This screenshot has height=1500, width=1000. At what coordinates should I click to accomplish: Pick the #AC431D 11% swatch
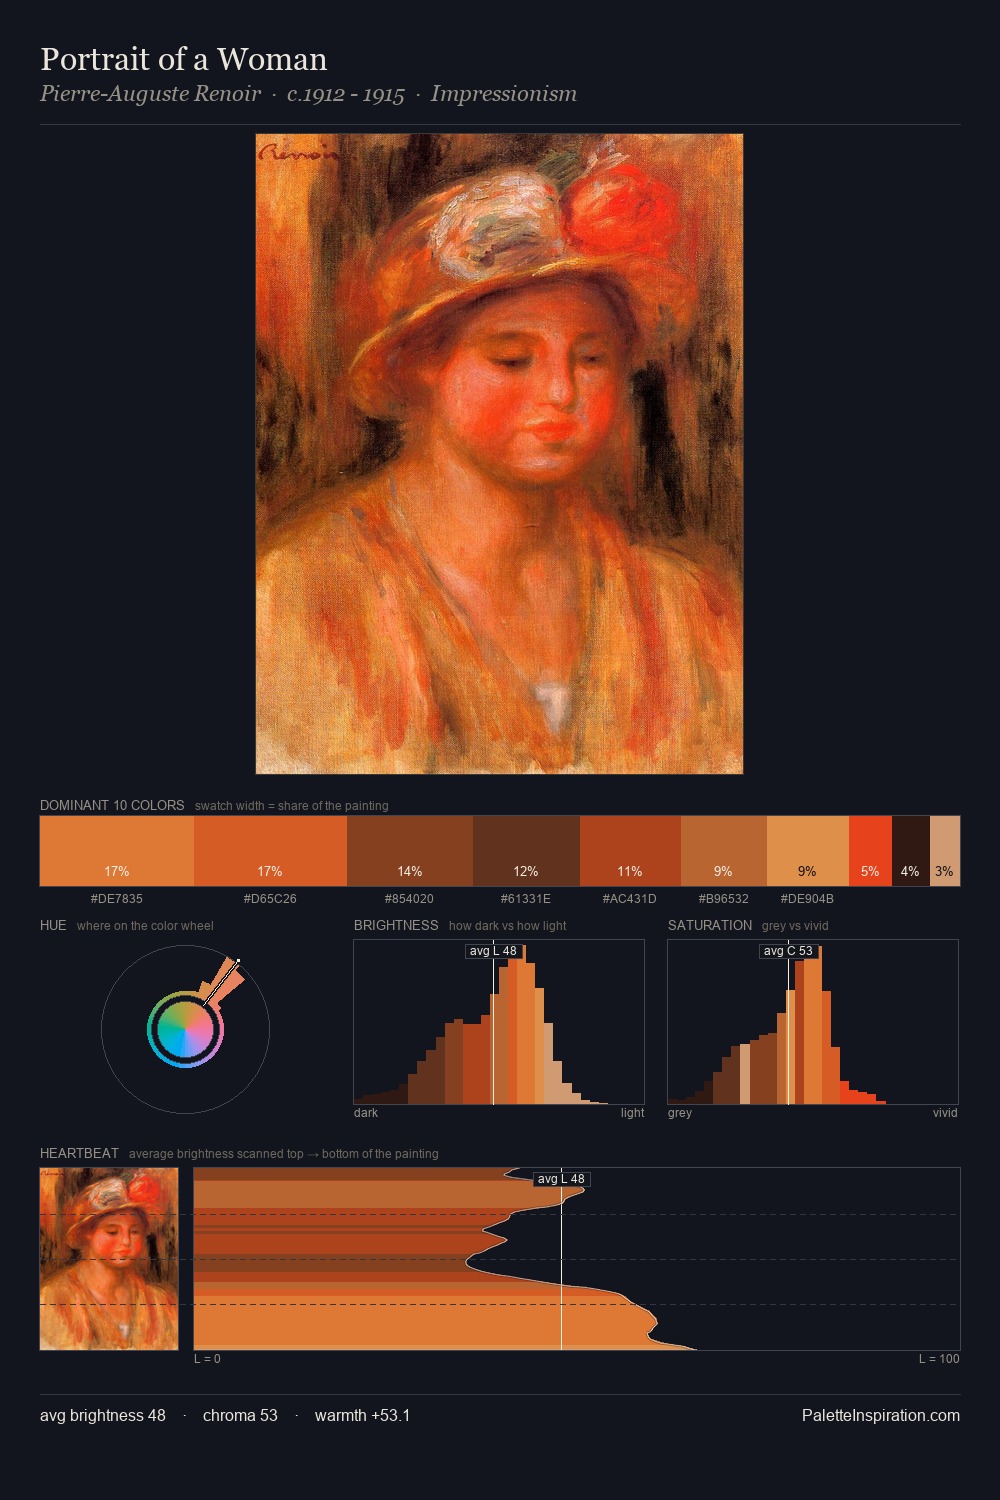(x=630, y=851)
